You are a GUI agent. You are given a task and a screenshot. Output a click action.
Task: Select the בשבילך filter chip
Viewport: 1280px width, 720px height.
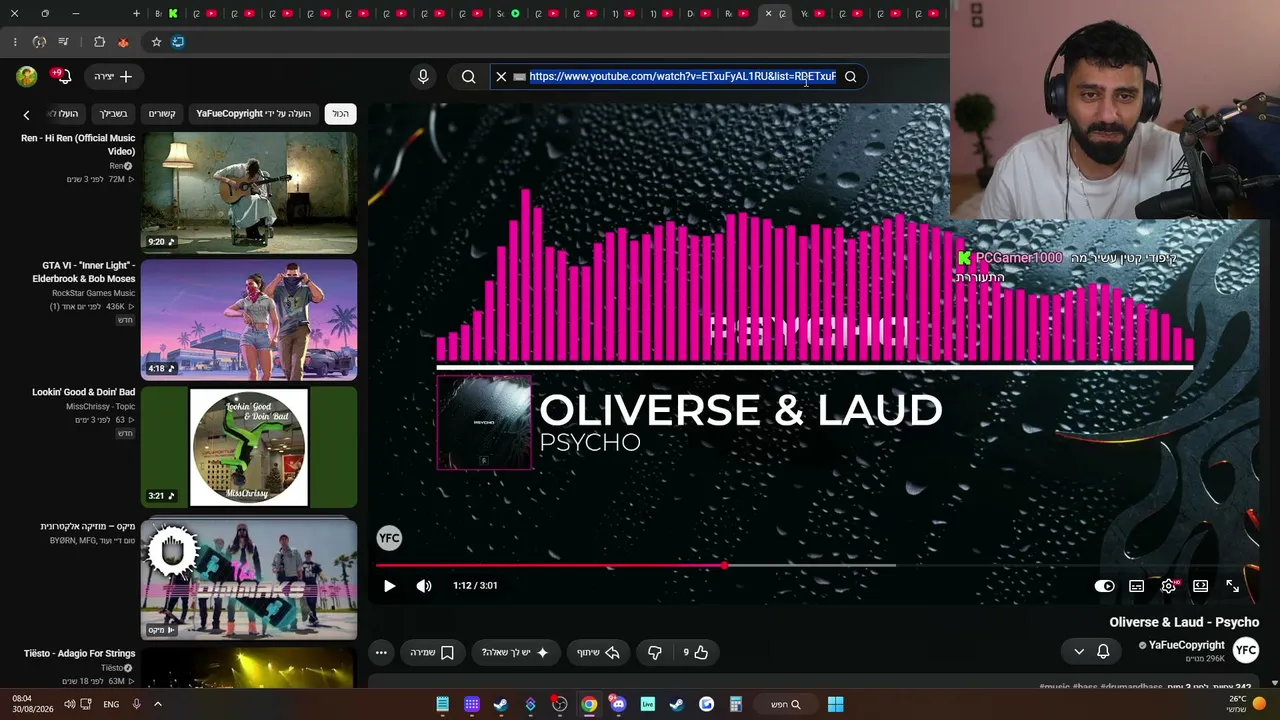113,114
